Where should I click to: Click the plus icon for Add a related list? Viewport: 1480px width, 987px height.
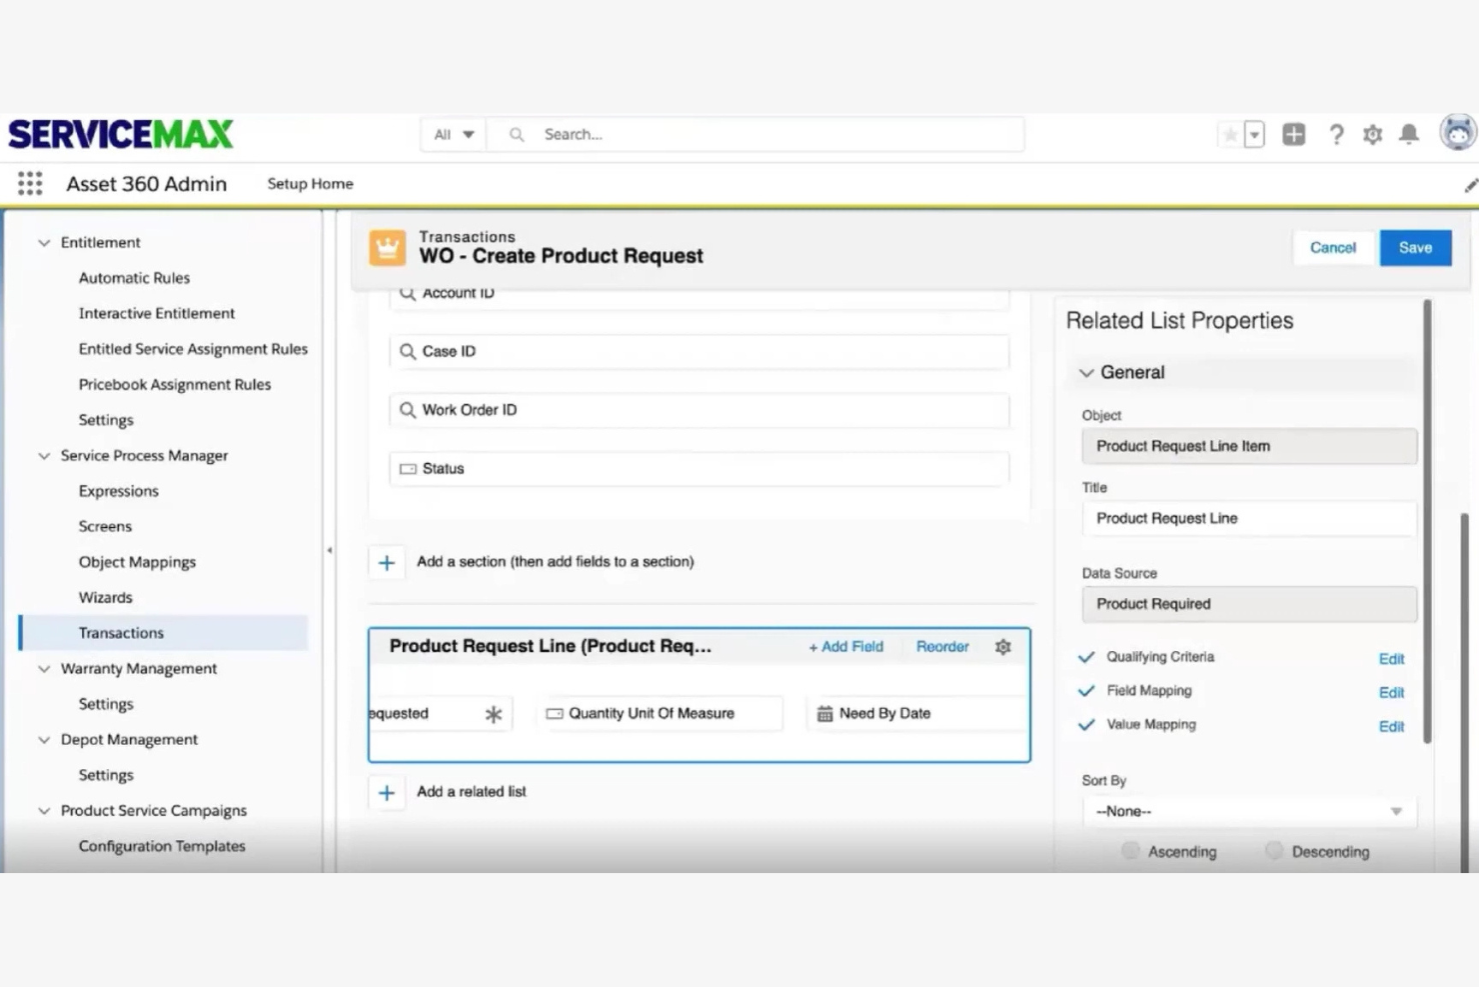[x=387, y=793]
